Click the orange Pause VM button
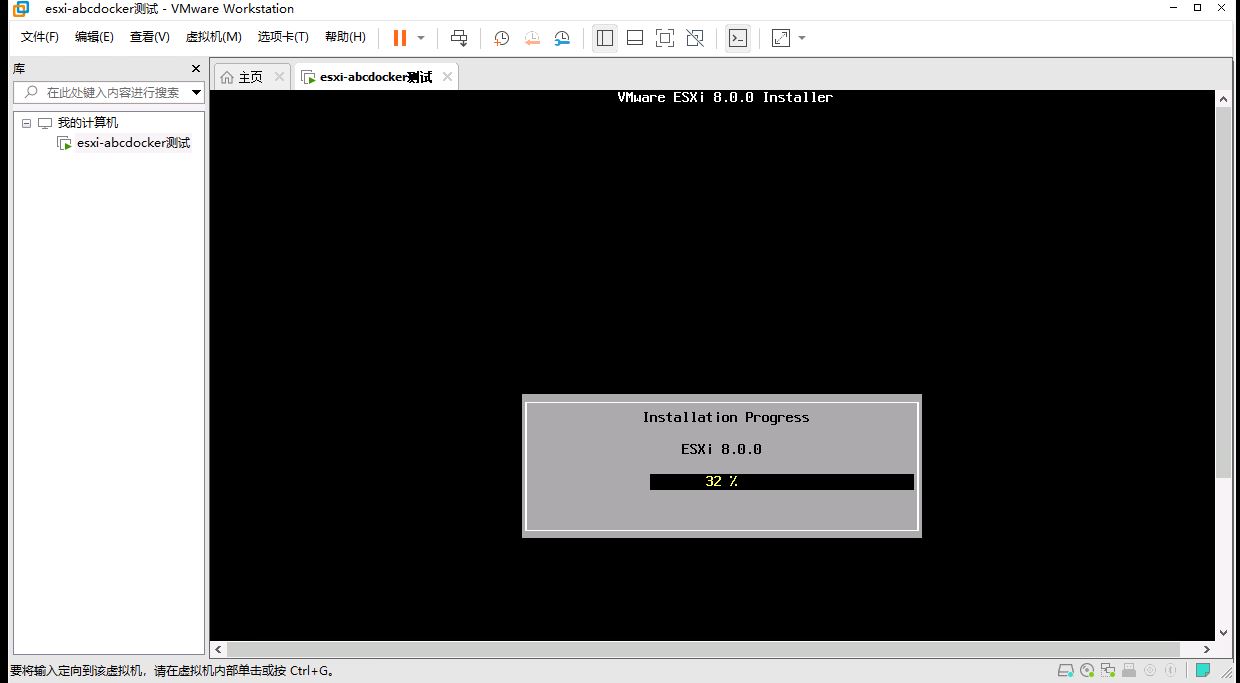1240x683 pixels. pos(399,38)
